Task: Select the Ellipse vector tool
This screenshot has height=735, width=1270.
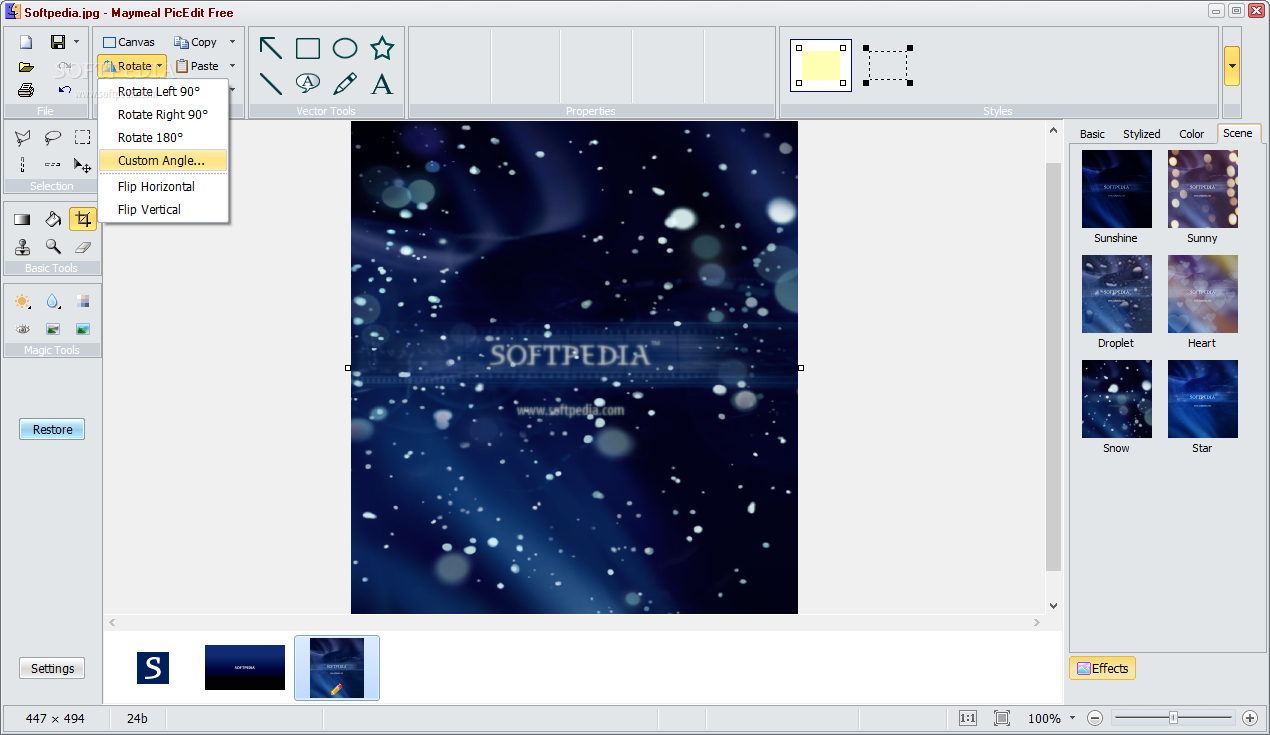Action: pyautogui.click(x=345, y=48)
